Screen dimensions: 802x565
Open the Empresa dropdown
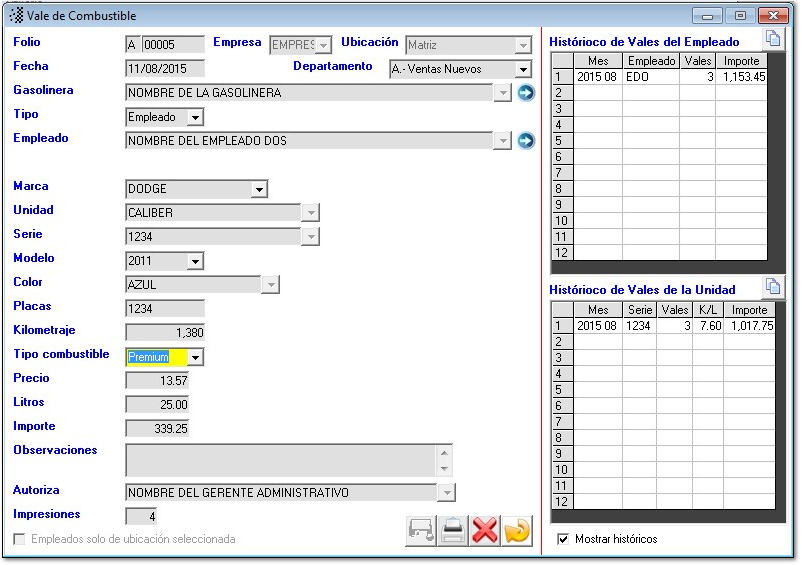[x=323, y=46]
